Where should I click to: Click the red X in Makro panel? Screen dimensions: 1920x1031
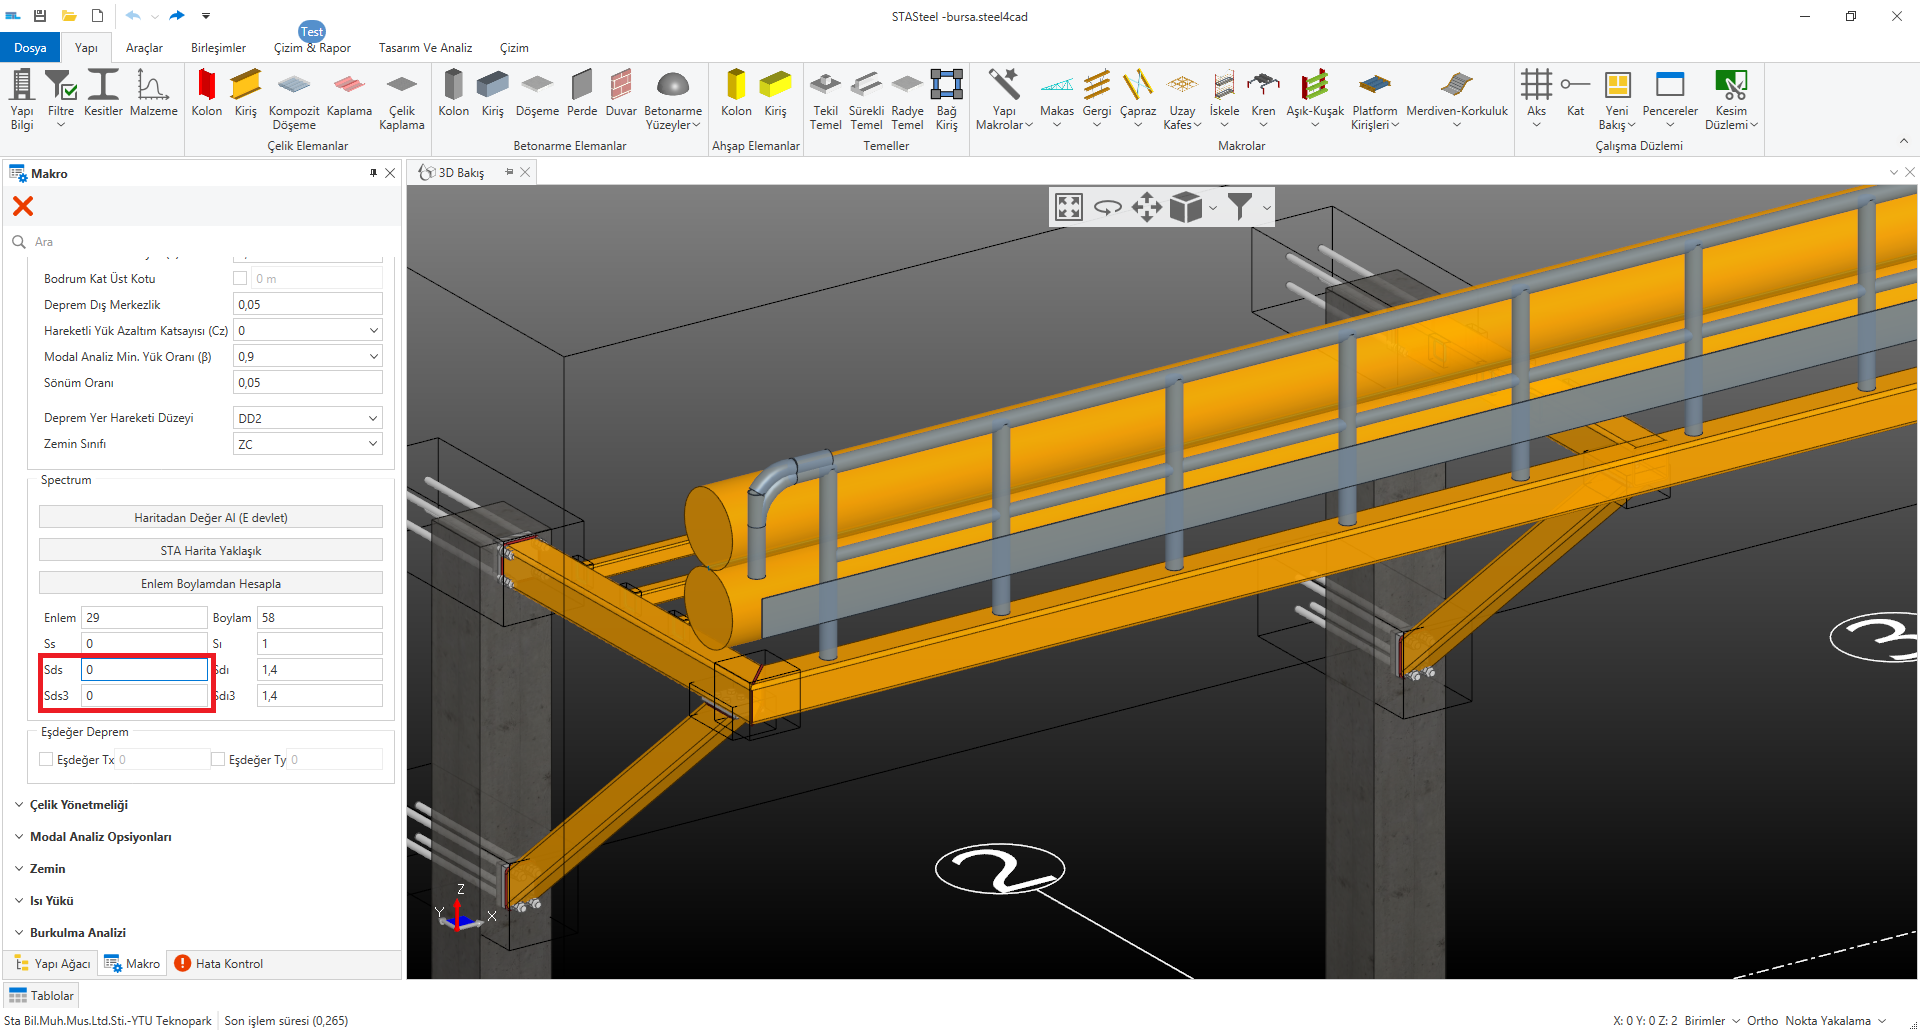(x=23, y=206)
